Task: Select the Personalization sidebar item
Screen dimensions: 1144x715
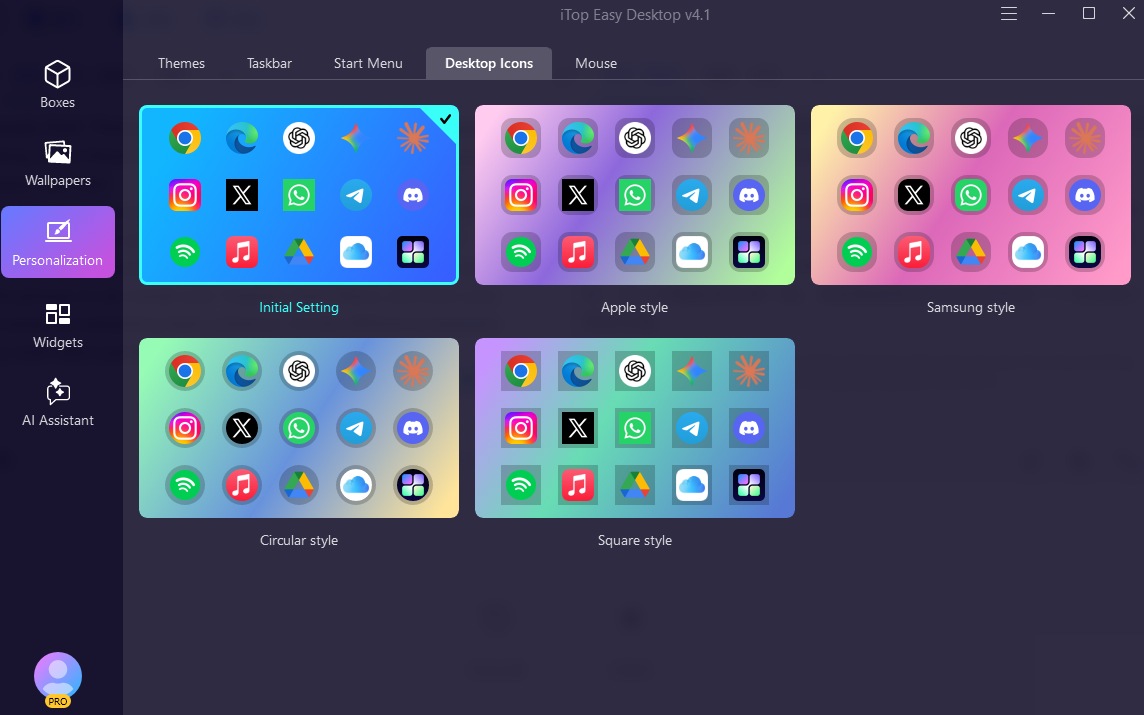Action: (x=58, y=243)
